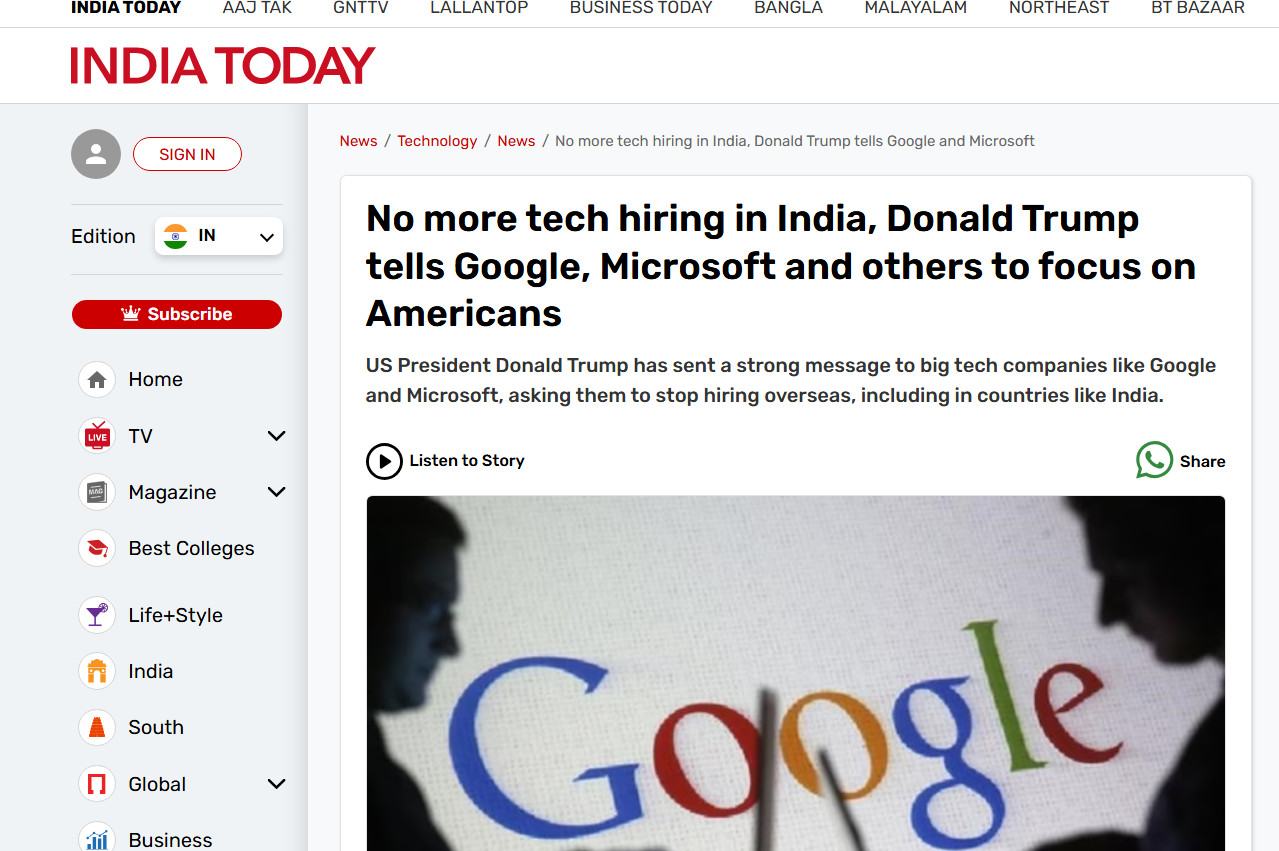Click the India gate icon
The height and width of the screenshot is (851, 1279).
coord(97,671)
